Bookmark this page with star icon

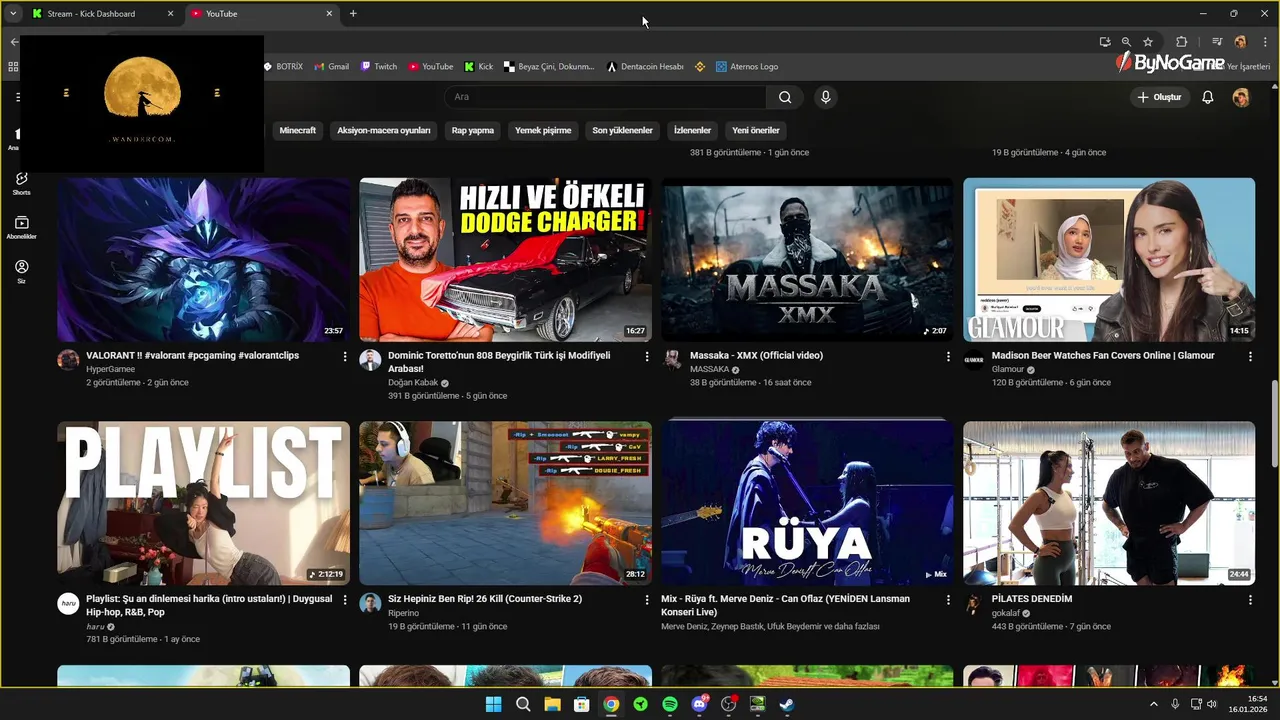tap(1148, 42)
